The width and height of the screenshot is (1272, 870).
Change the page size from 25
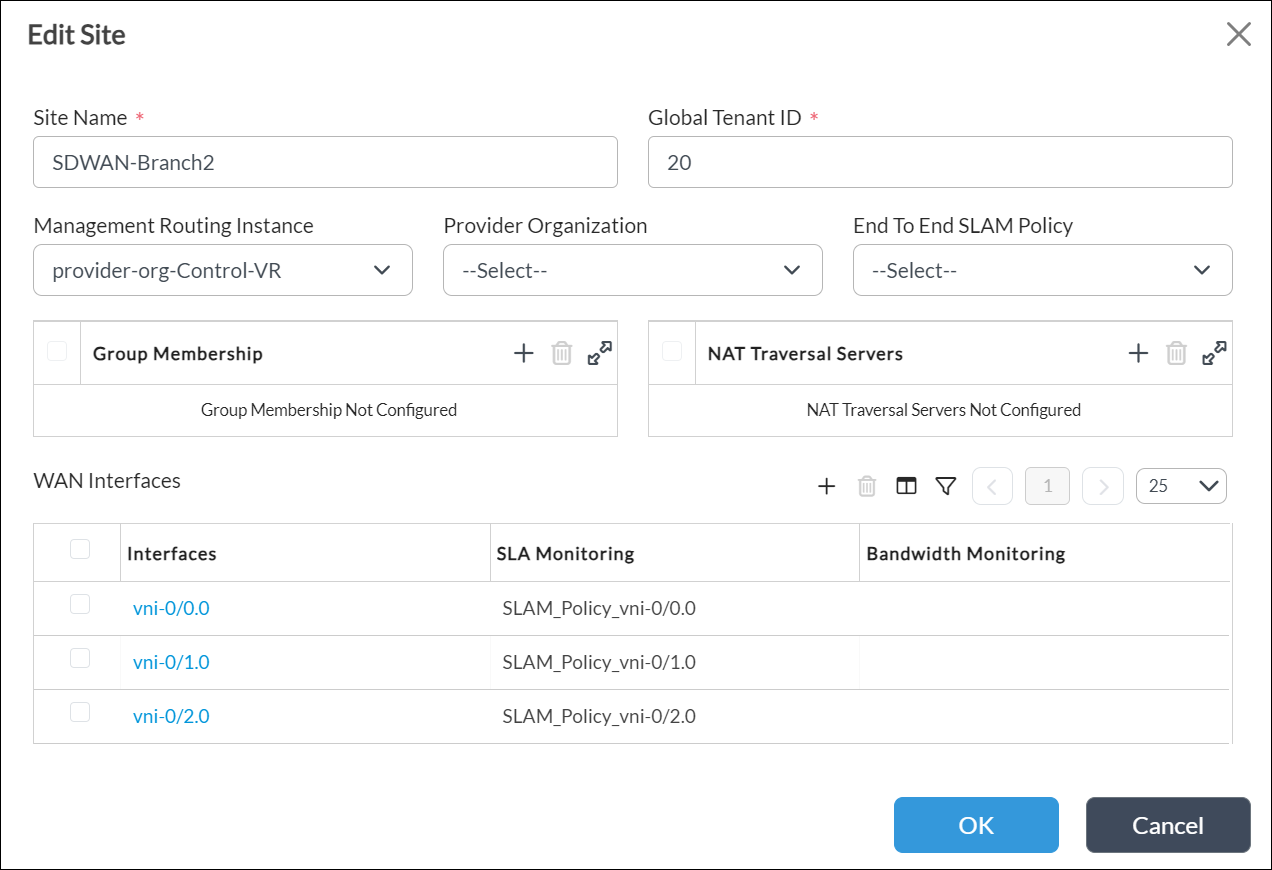(x=1181, y=485)
